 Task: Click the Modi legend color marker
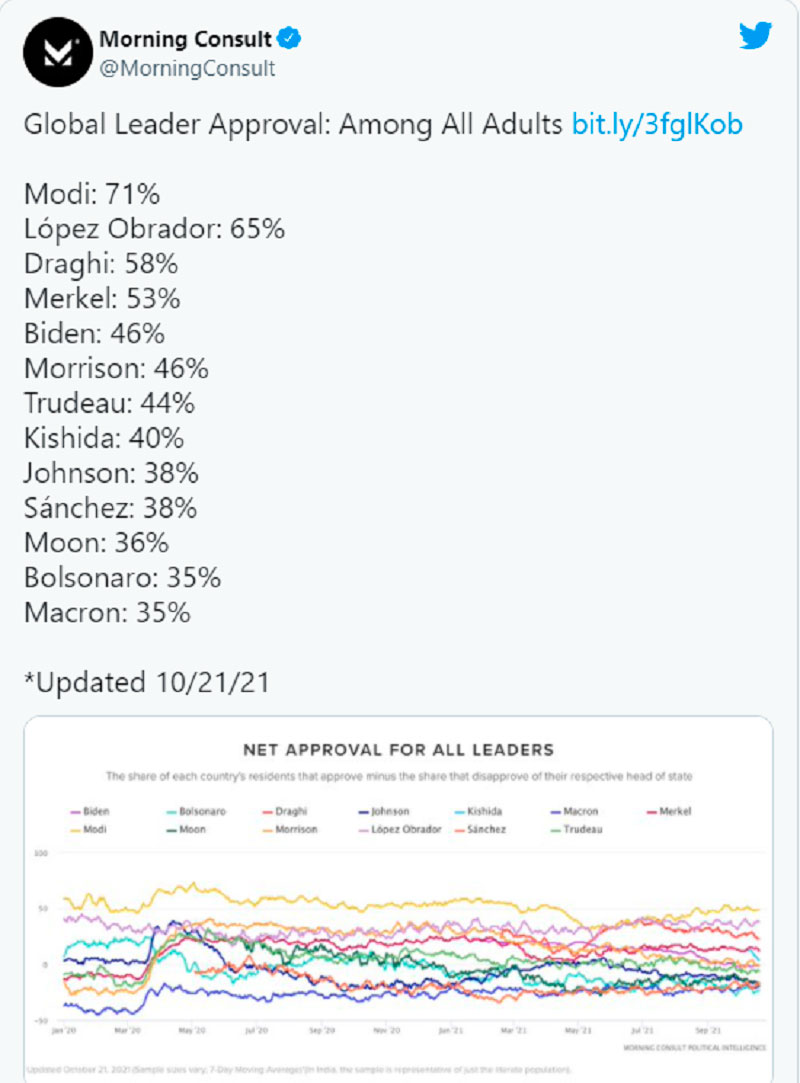tap(74, 829)
